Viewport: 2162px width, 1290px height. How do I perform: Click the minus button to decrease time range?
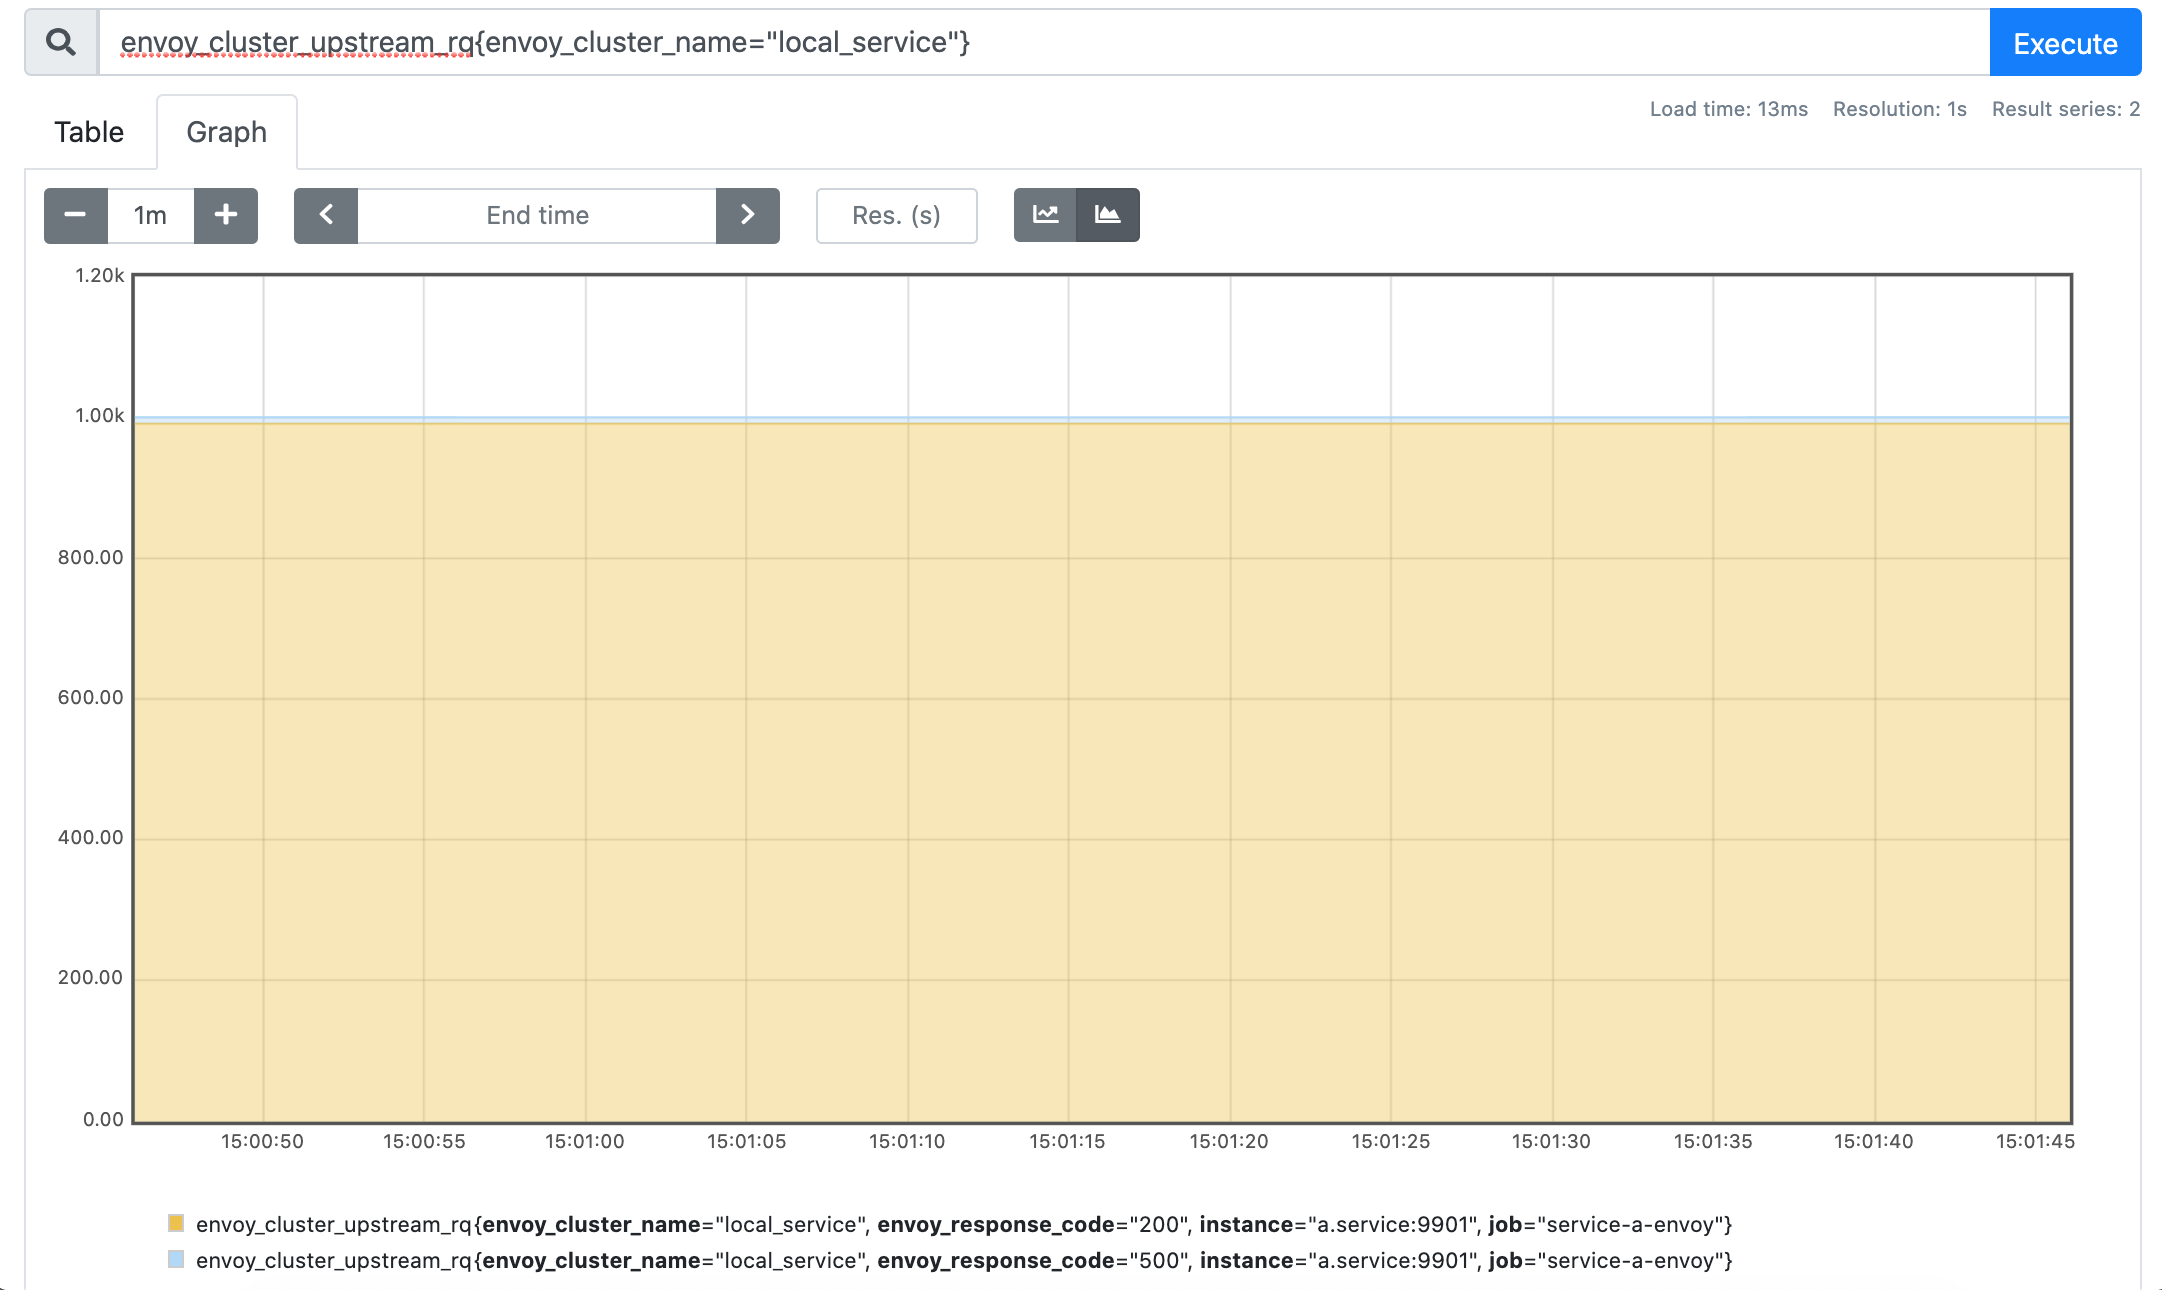[x=75, y=215]
